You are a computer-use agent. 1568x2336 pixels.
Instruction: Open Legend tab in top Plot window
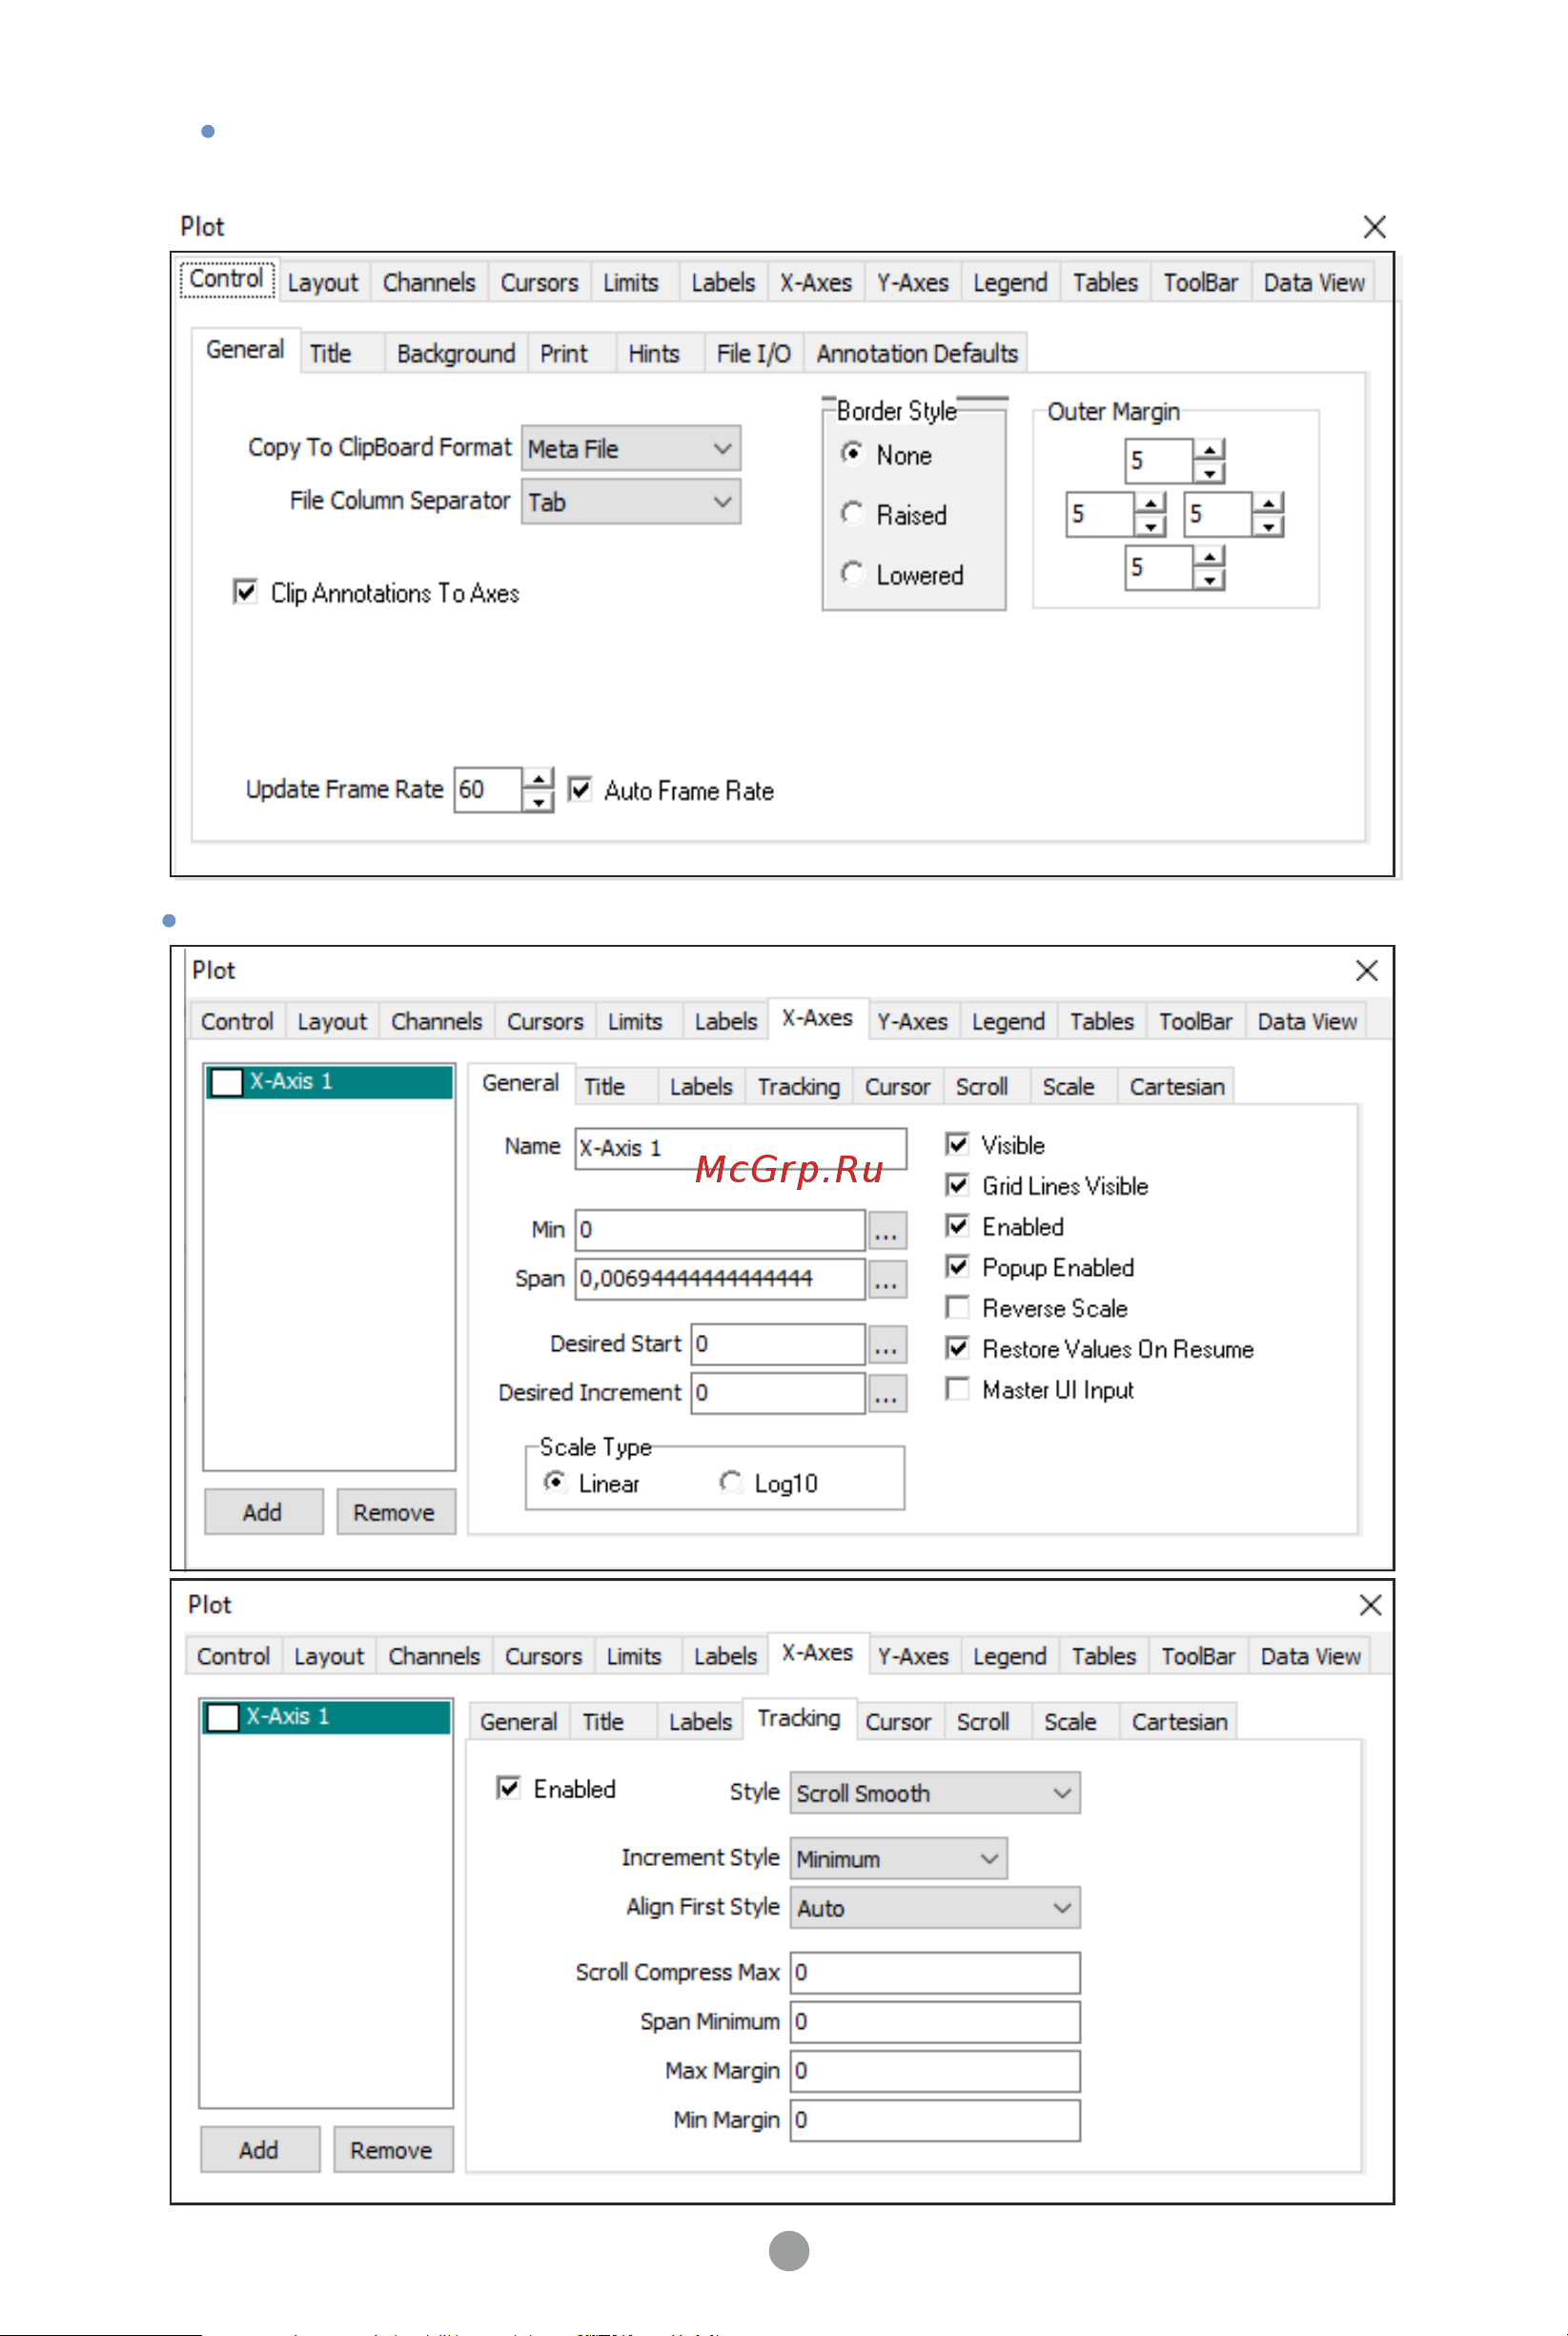(x=1010, y=283)
